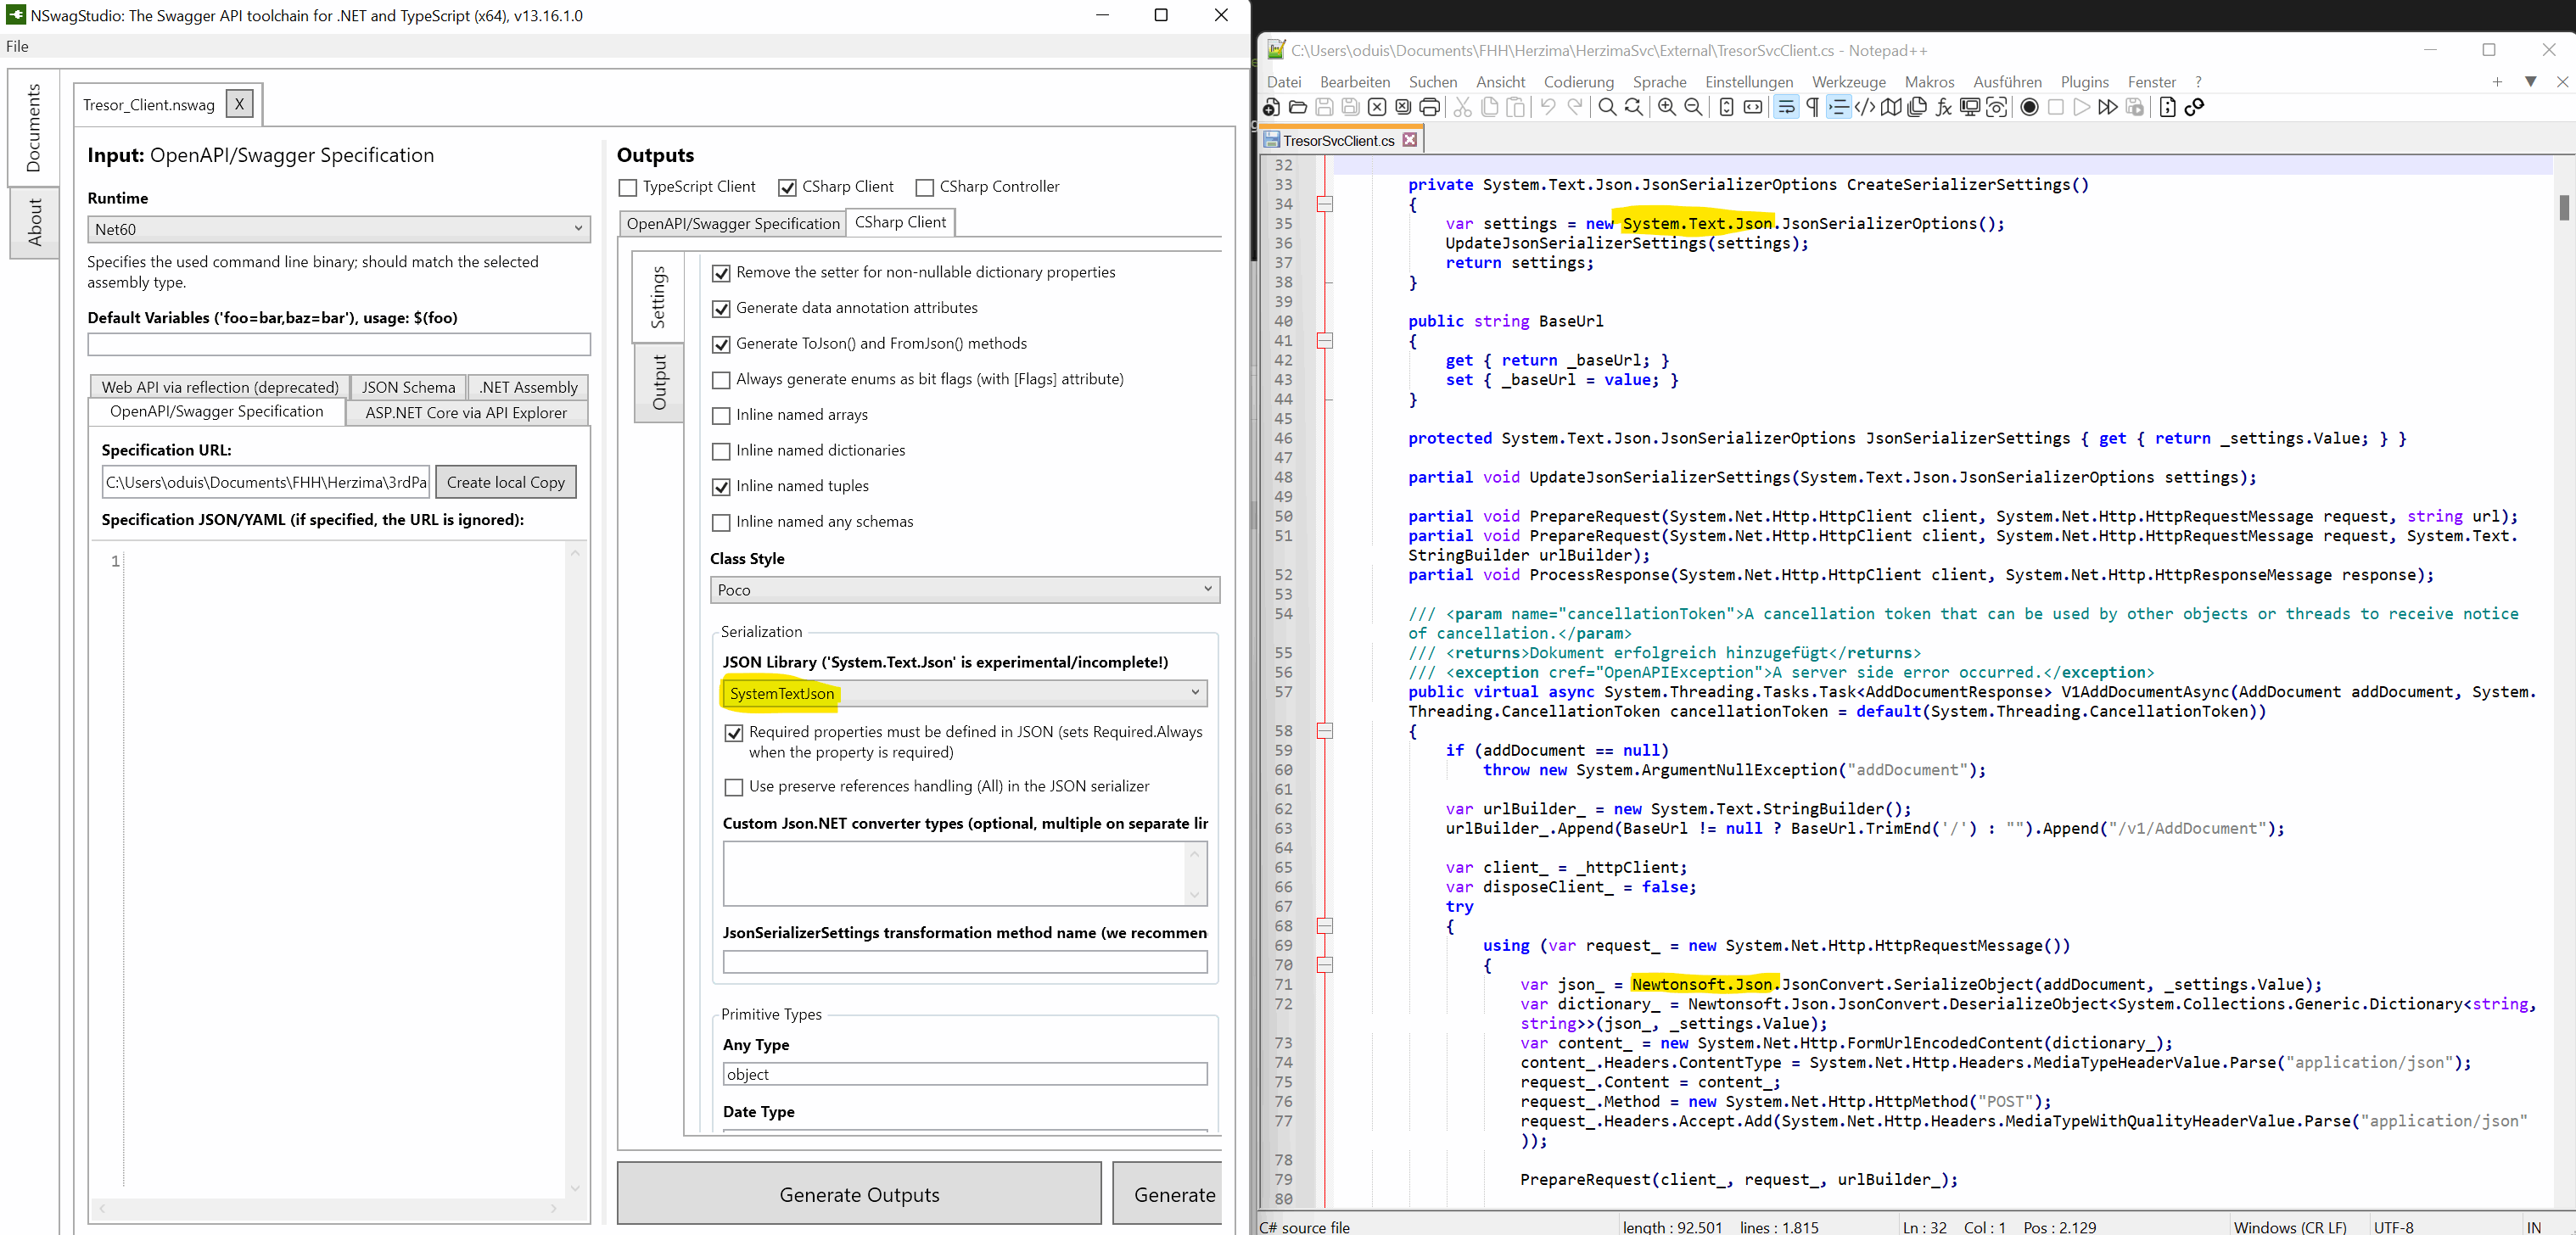Click the Create local Copy button
The height and width of the screenshot is (1235, 2576).
click(x=506, y=482)
